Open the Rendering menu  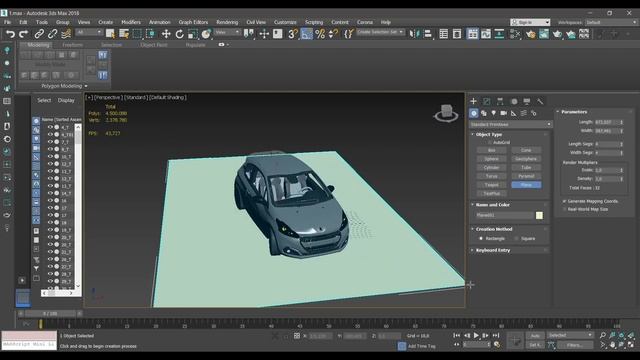(227, 22)
